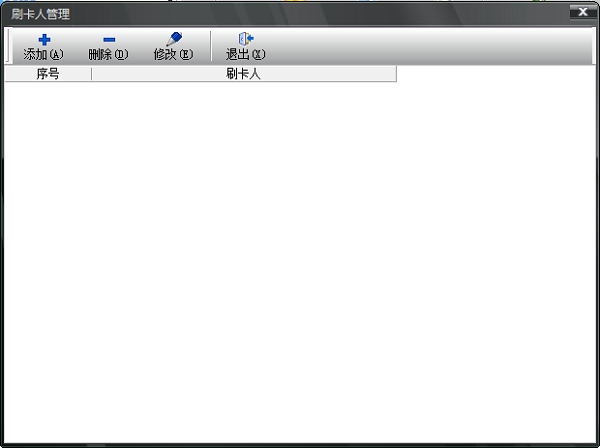Select the blue pen Modify icon
This screenshot has width=600, height=448.
point(174,39)
